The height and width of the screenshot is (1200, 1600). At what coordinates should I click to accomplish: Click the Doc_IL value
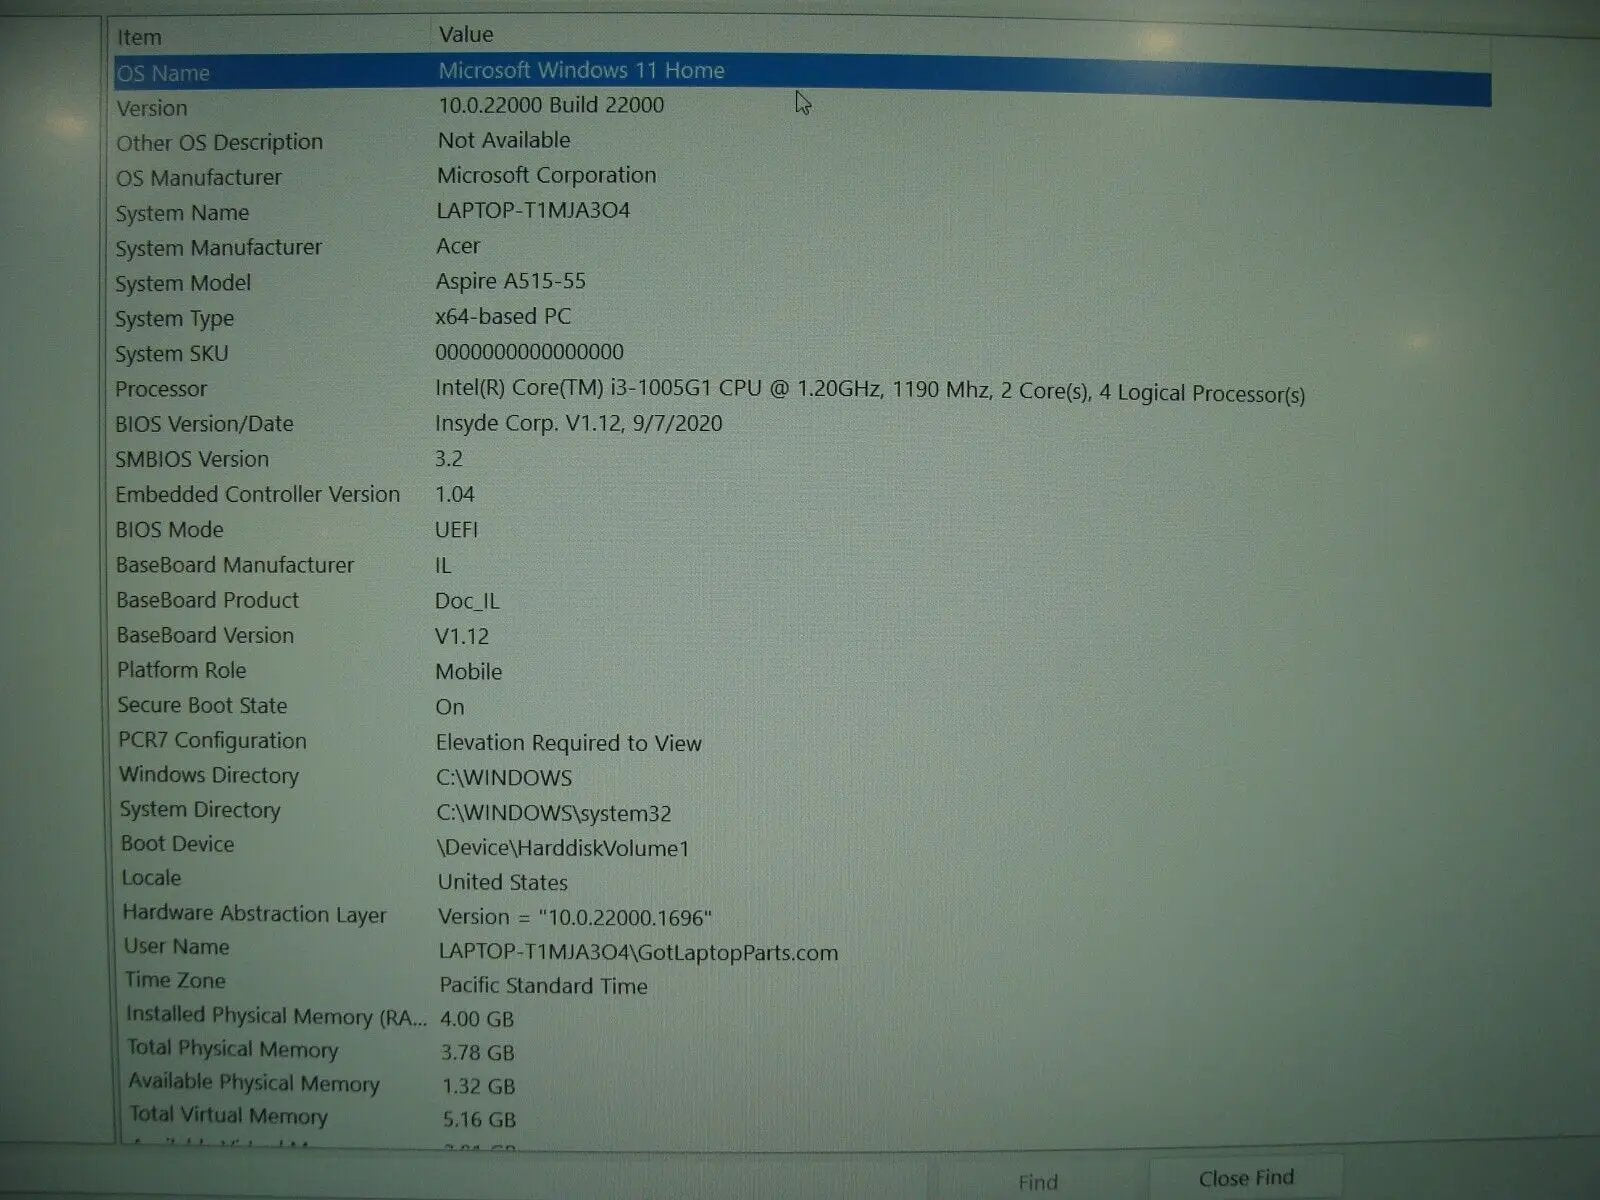pos(467,601)
